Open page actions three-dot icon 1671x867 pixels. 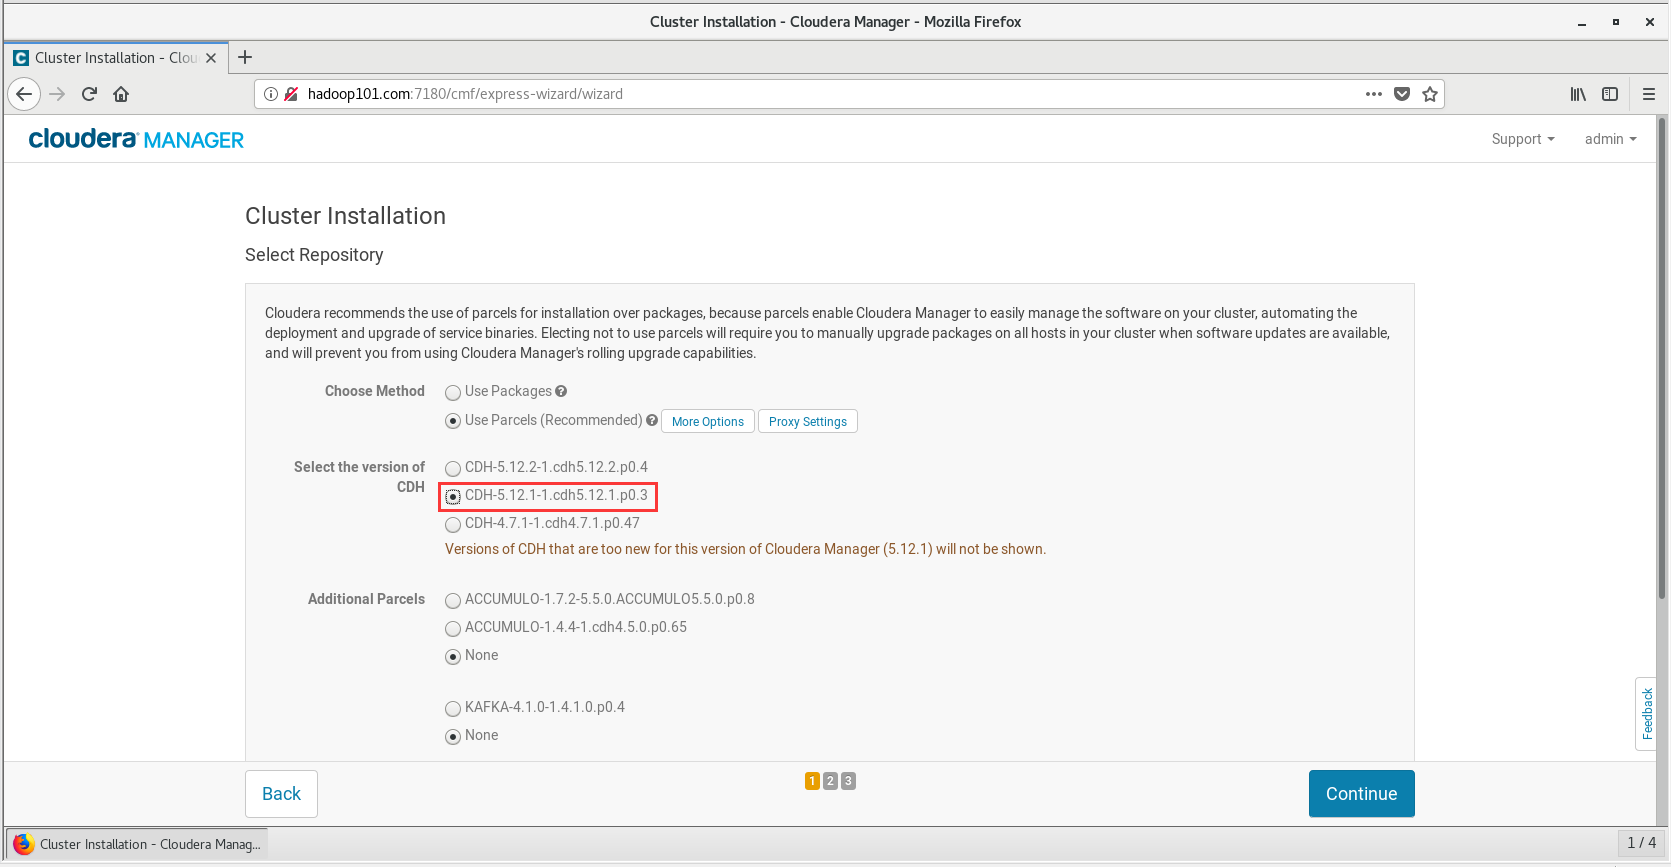point(1374,94)
